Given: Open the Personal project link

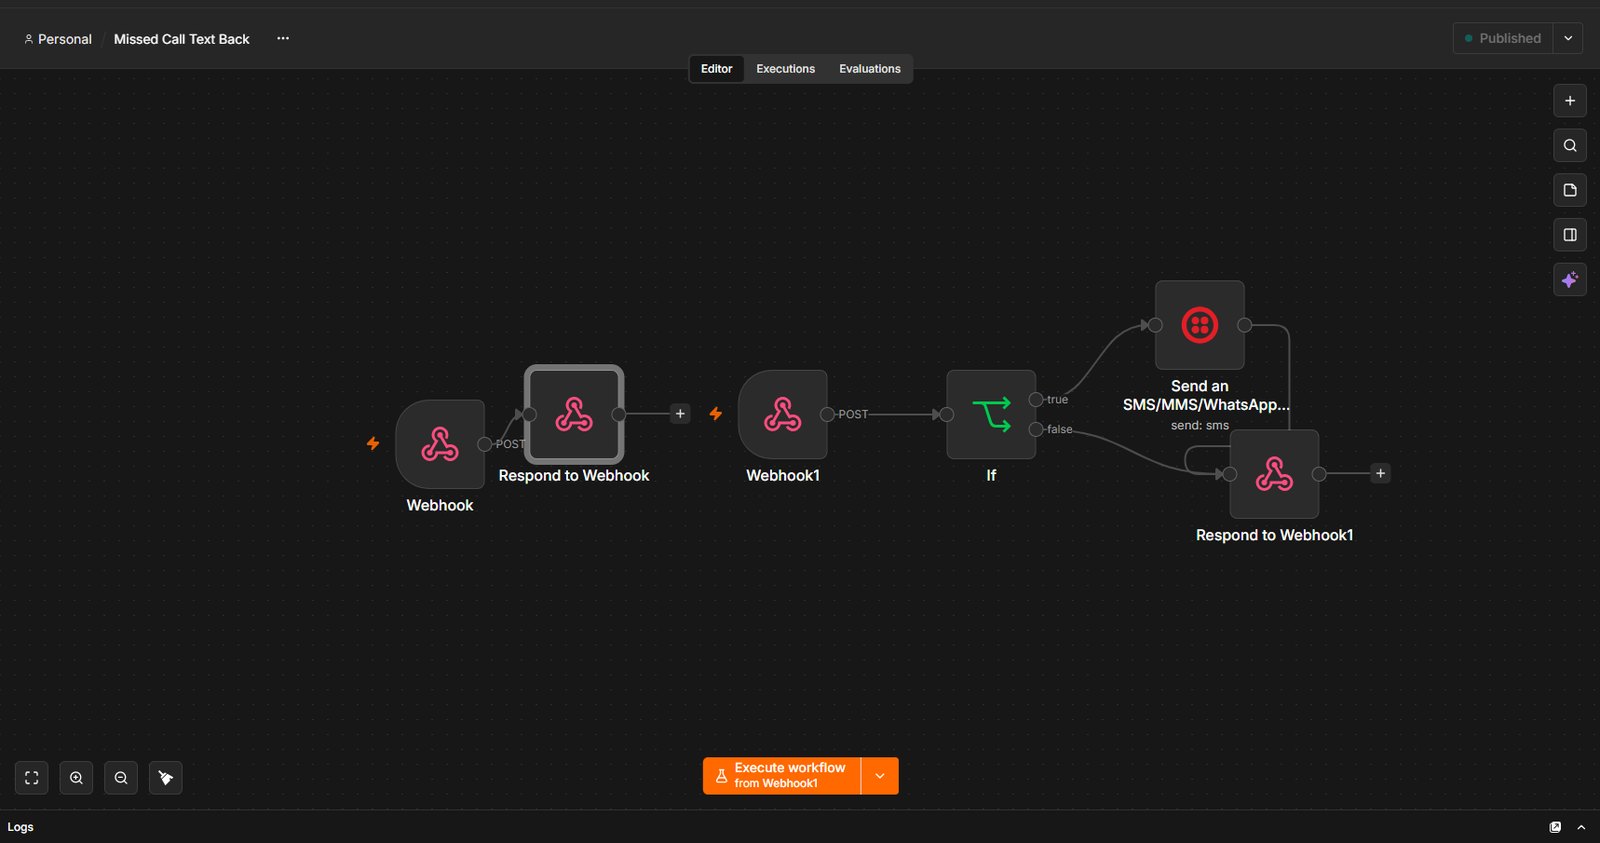Looking at the screenshot, I should tap(58, 39).
